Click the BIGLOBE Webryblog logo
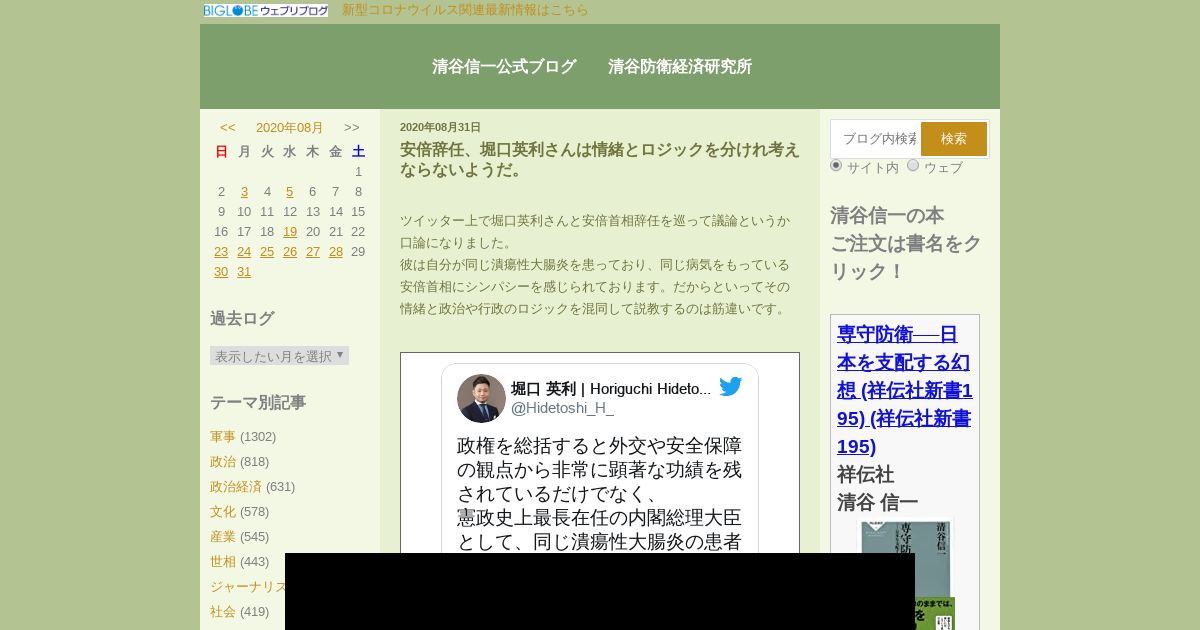 tap(265, 10)
